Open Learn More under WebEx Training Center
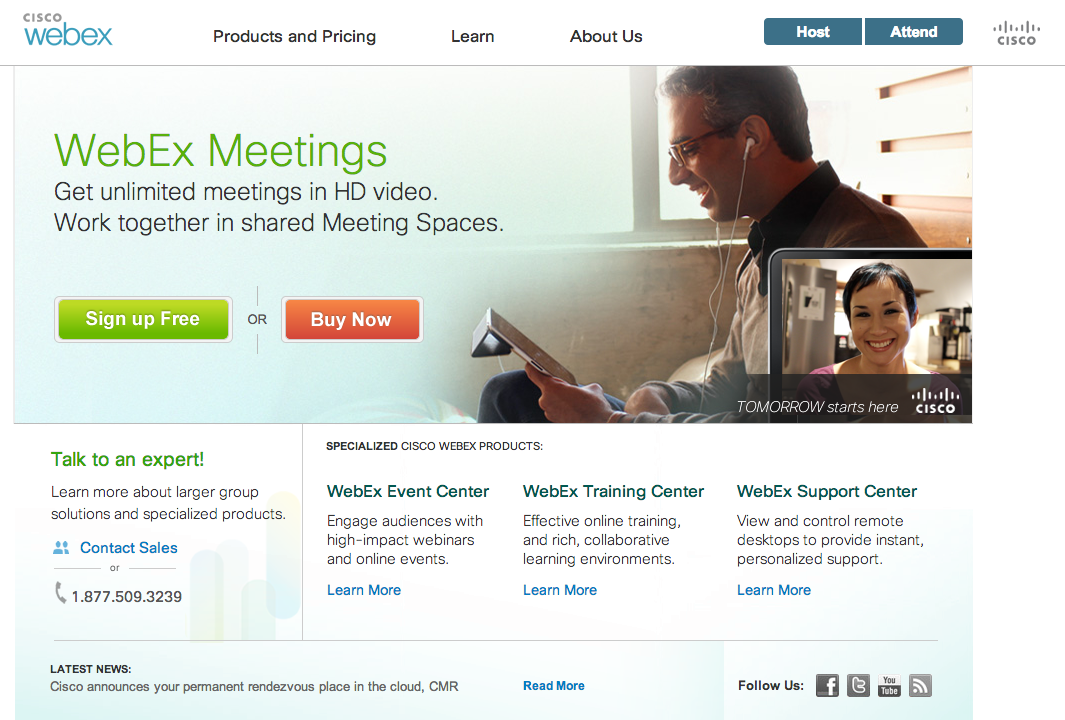This screenshot has height=720, width=1065. [560, 590]
